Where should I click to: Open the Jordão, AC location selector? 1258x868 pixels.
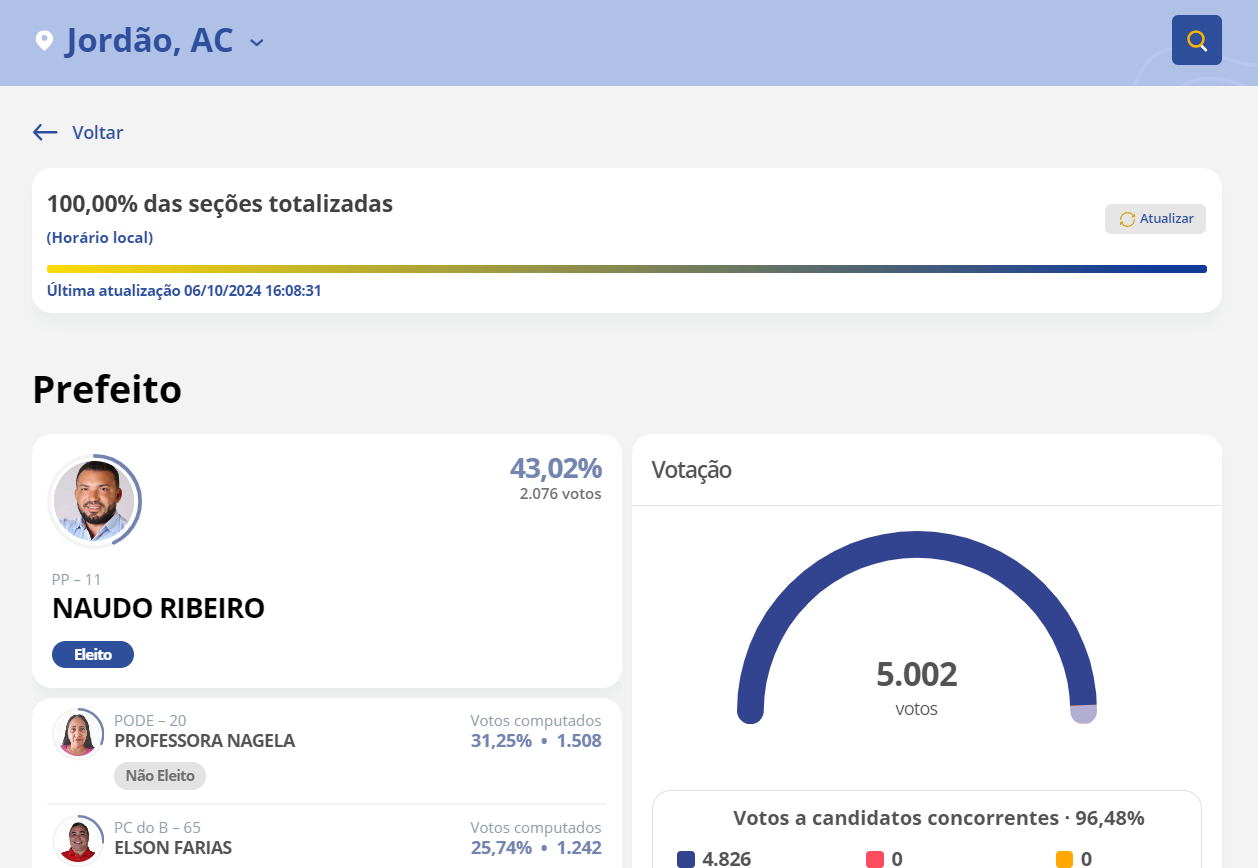(150, 41)
